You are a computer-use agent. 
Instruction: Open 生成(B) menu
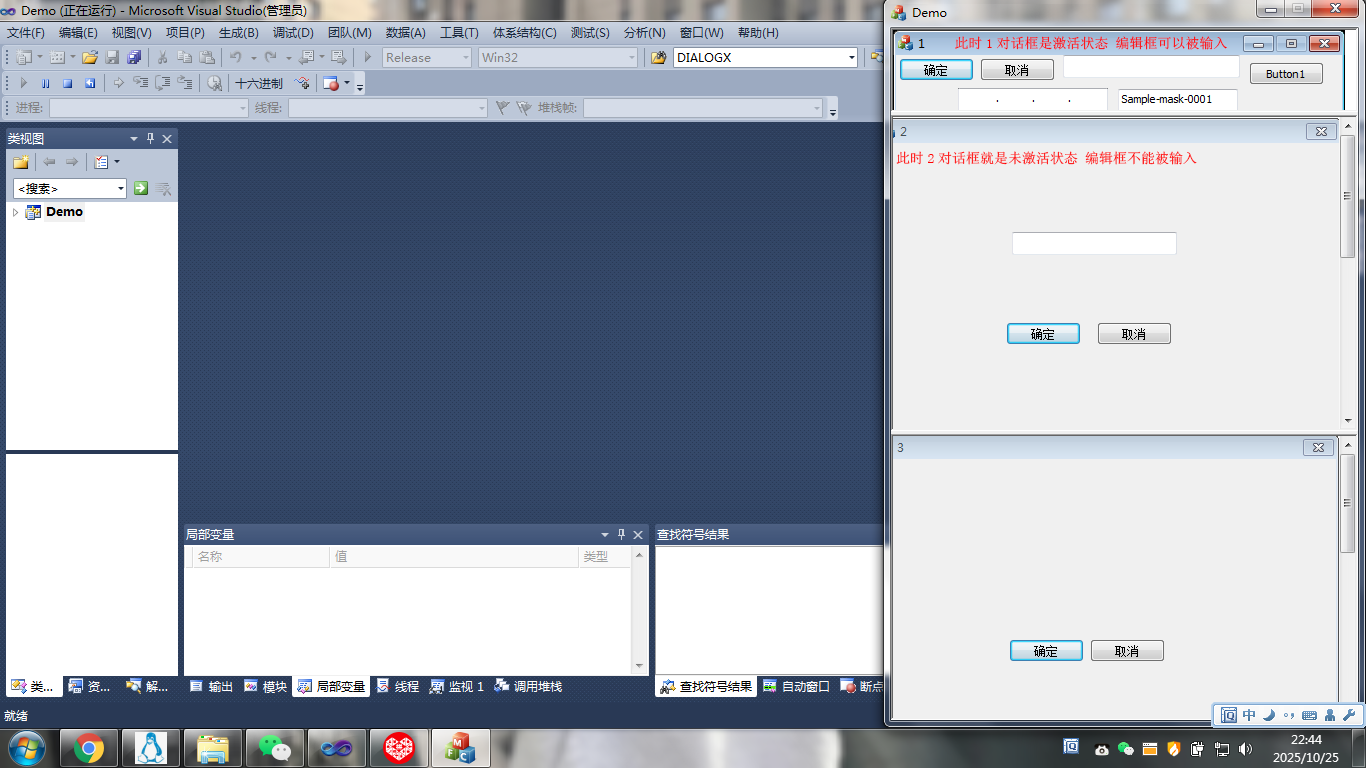tap(239, 33)
